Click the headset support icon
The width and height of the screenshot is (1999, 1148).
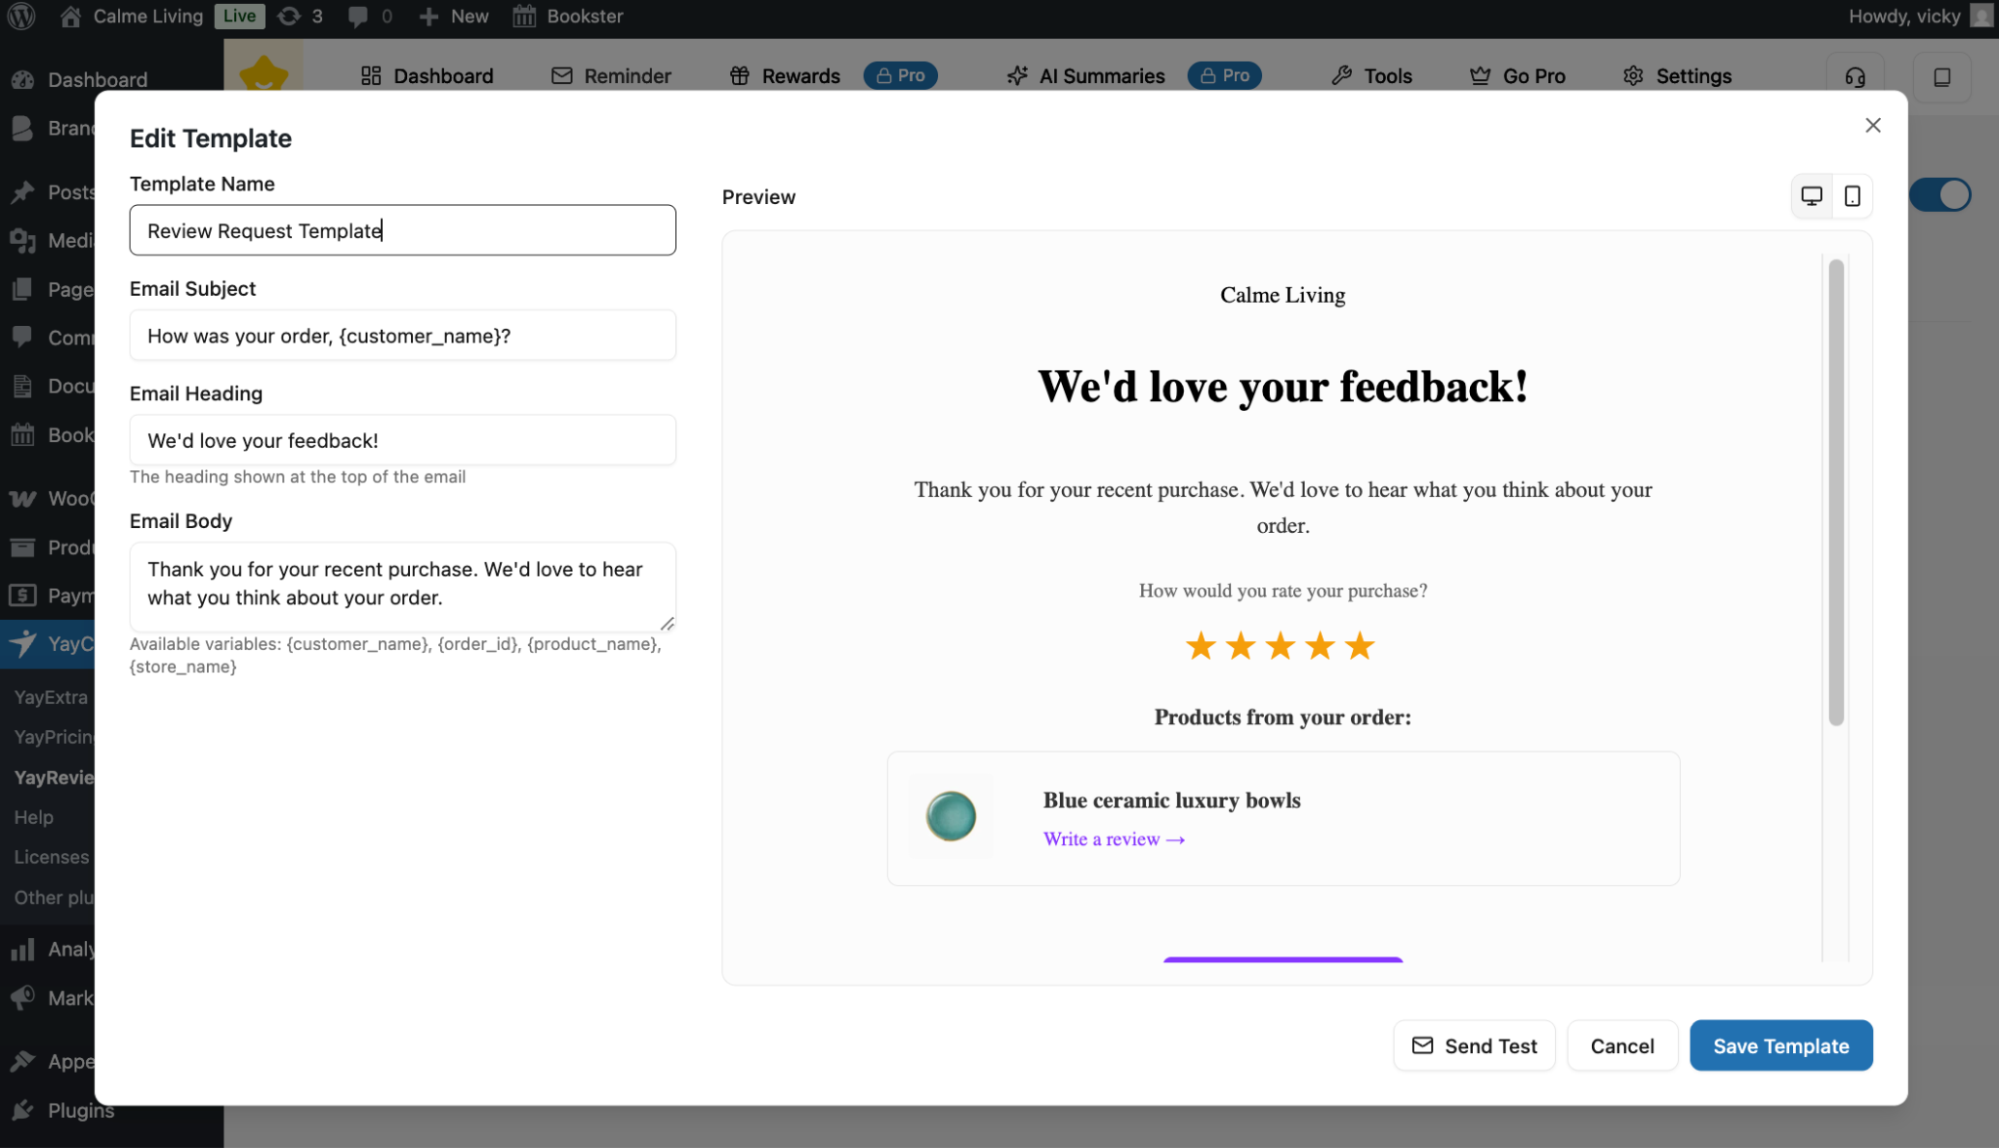1855,75
